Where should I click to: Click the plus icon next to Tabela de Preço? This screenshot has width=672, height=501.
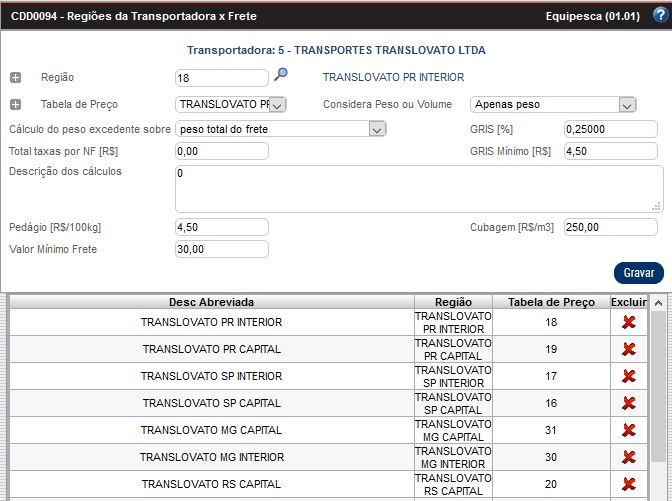tap(15, 105)
